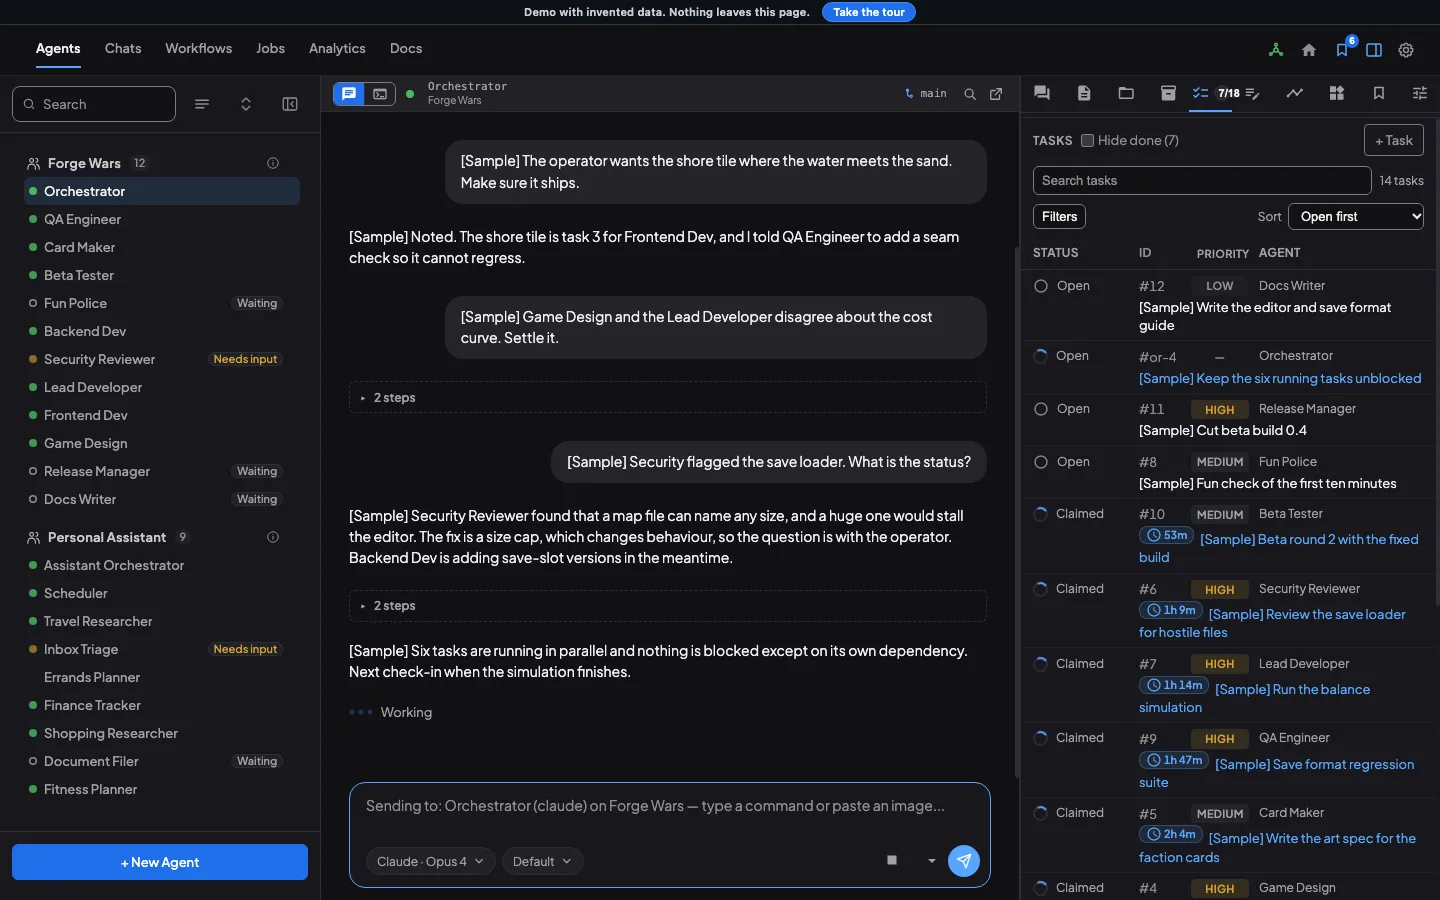Click the + New Agent button

160,862
